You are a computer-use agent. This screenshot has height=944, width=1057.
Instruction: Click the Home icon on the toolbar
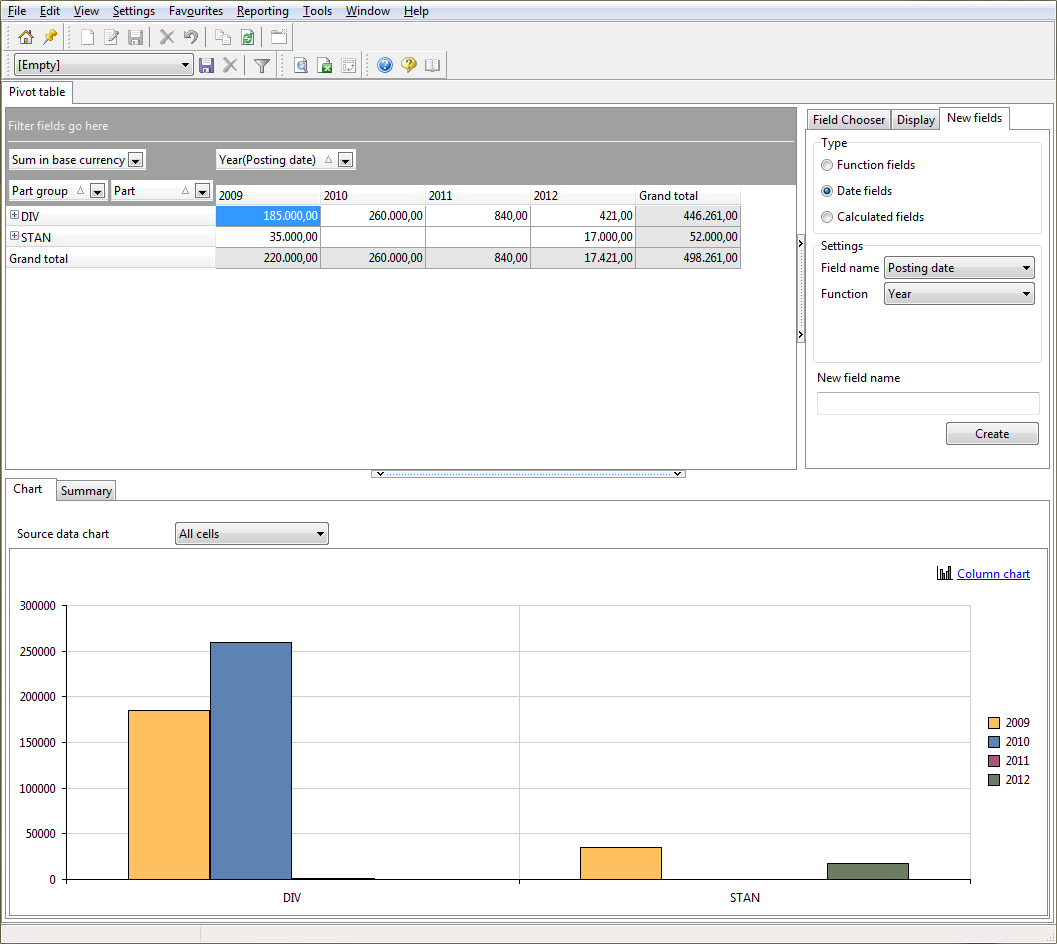(26, 37)
